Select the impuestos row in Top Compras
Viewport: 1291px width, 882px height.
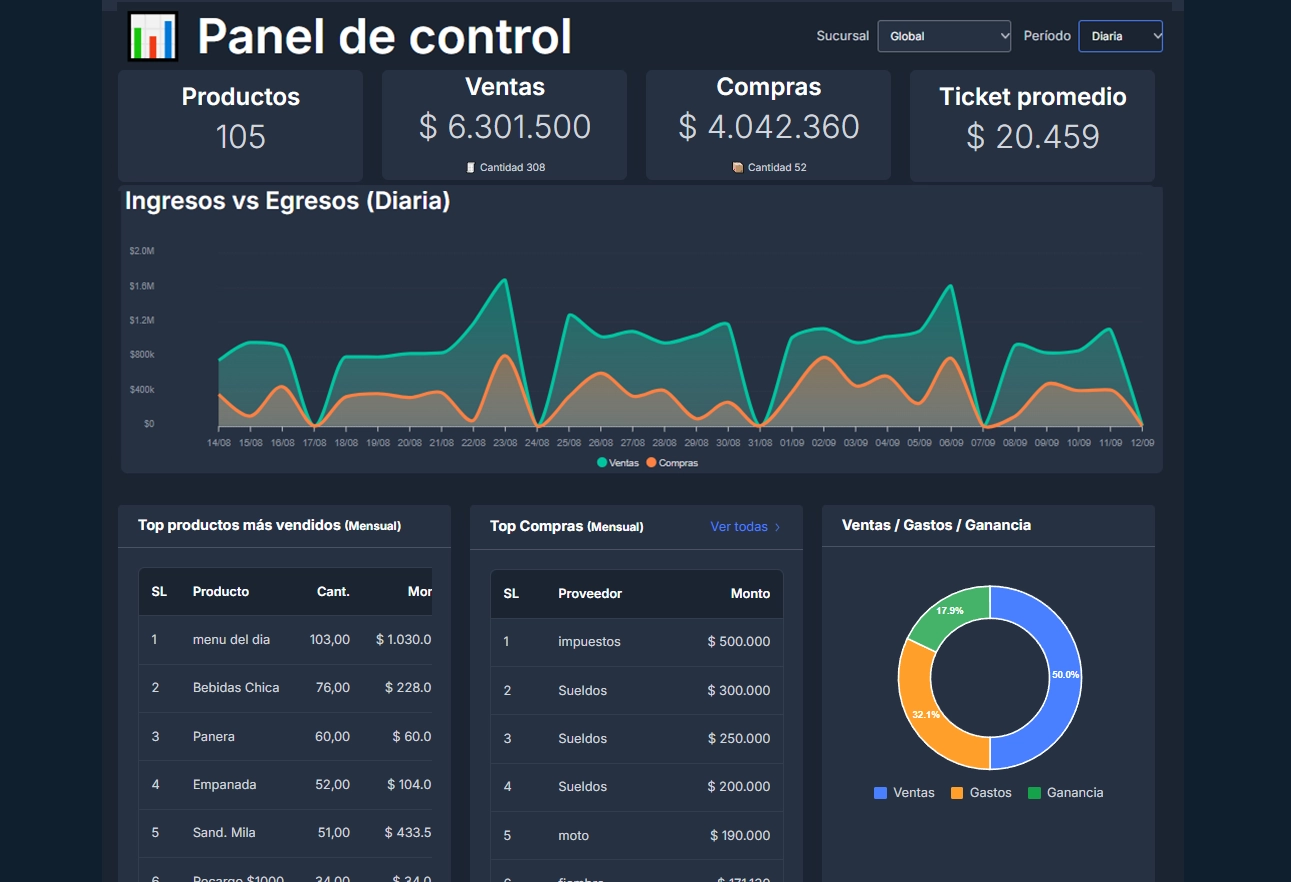589,642
